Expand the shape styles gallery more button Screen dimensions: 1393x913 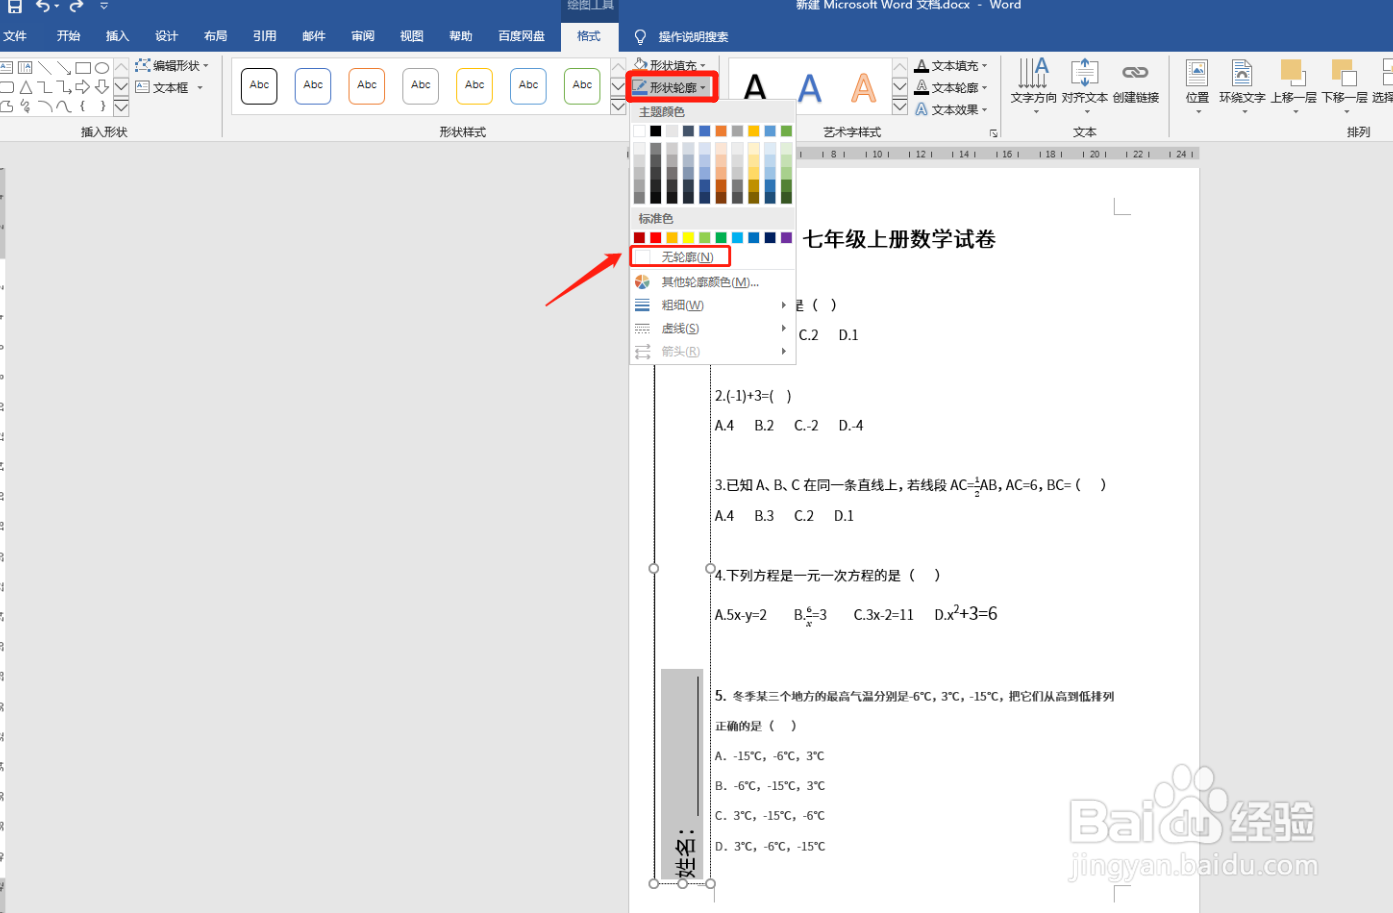pos(618,106)
